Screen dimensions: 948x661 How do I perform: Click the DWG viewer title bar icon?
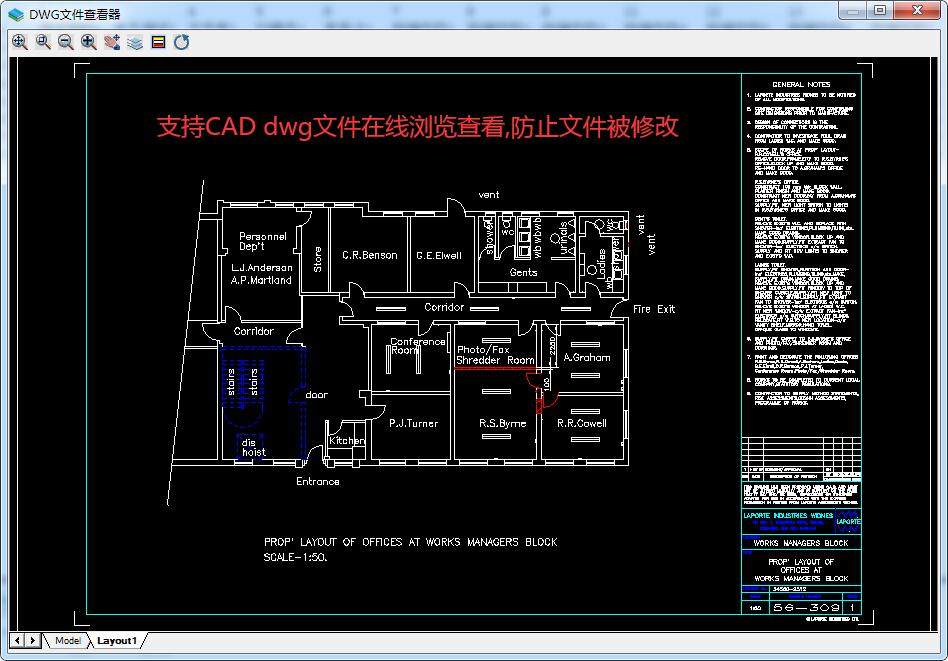point(16,14)
